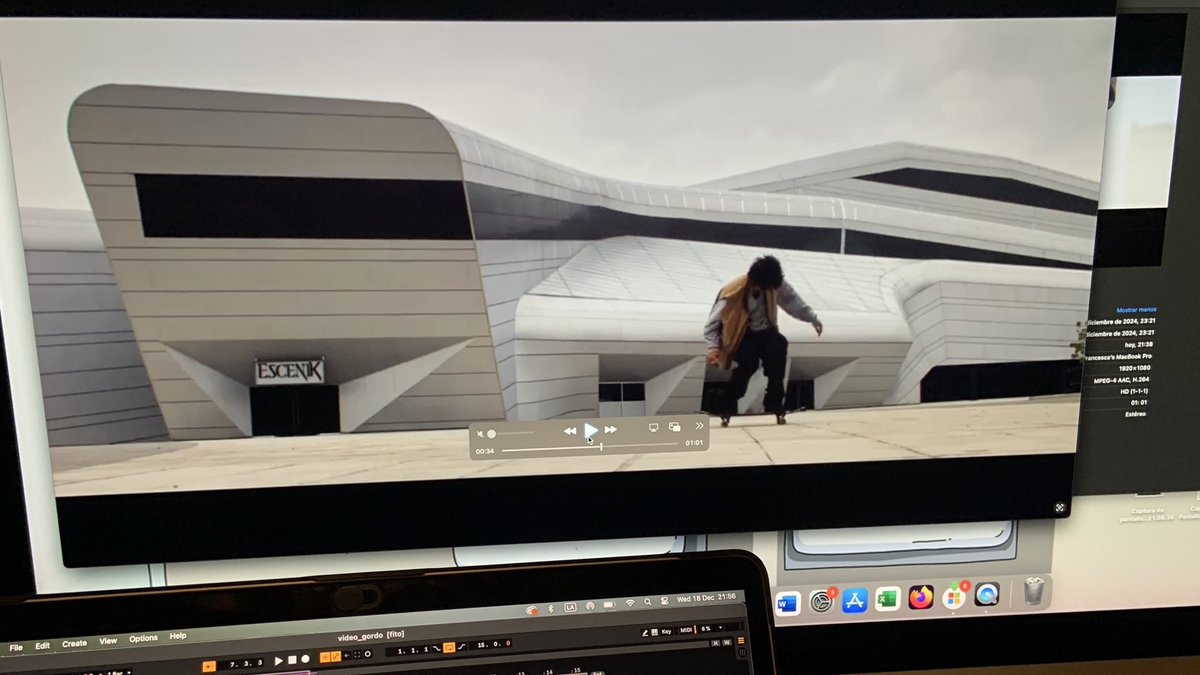This screenshot has width=1200, height=675.
Task: Collapse info with Mostrar menos link
Action: pyautogui.click(x=1135, y=311)
